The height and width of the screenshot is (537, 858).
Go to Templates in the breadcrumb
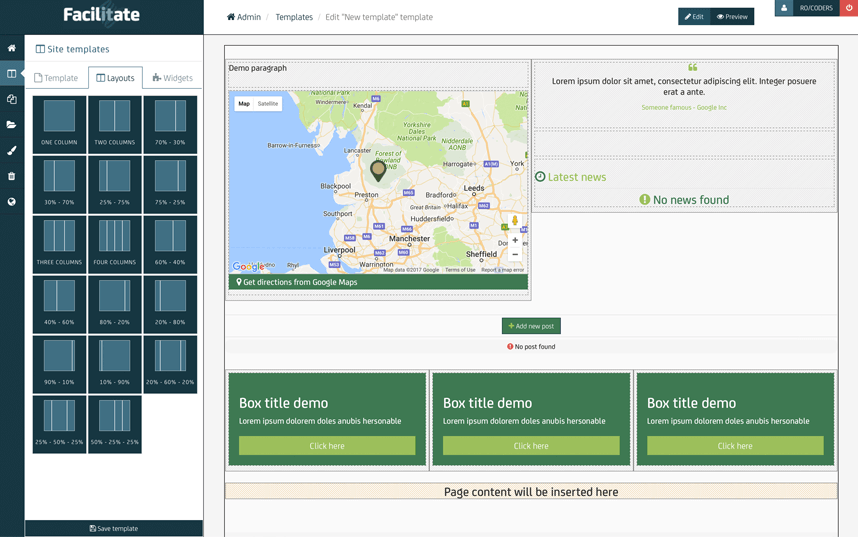[x=294, y=17]
